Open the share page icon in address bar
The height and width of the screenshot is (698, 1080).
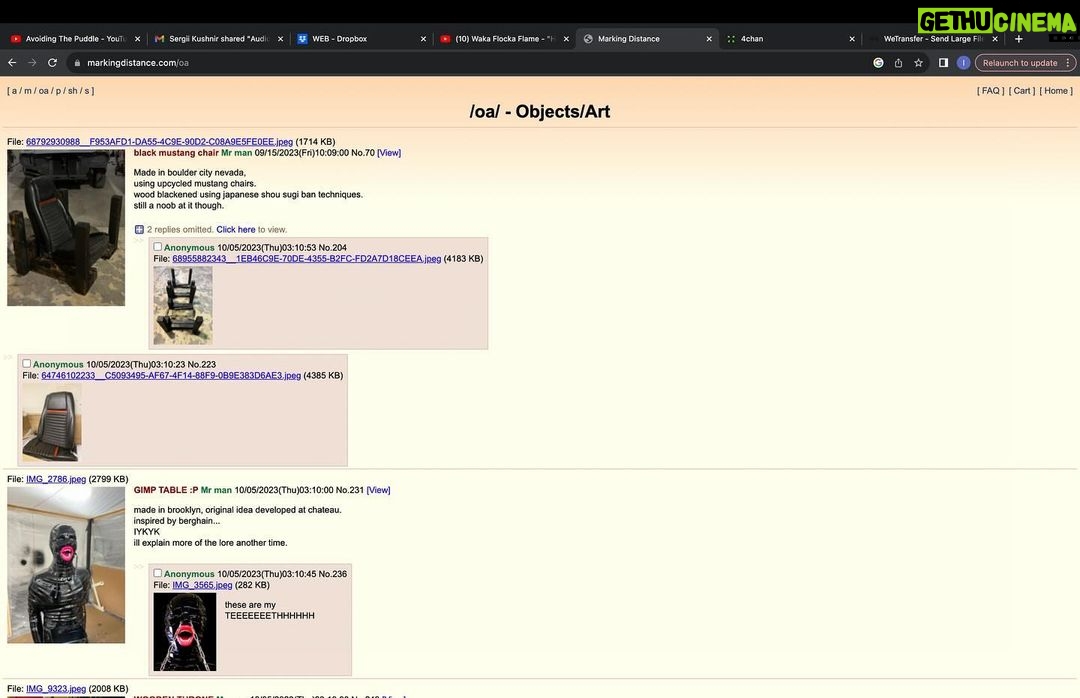click(898, 63)
